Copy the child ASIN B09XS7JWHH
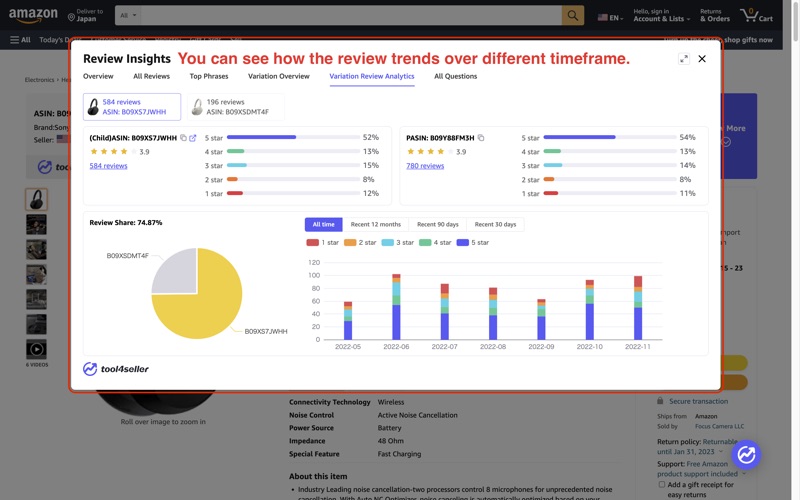Image resolution: width=800 pixels, height=500 pixels. point(183,138)
